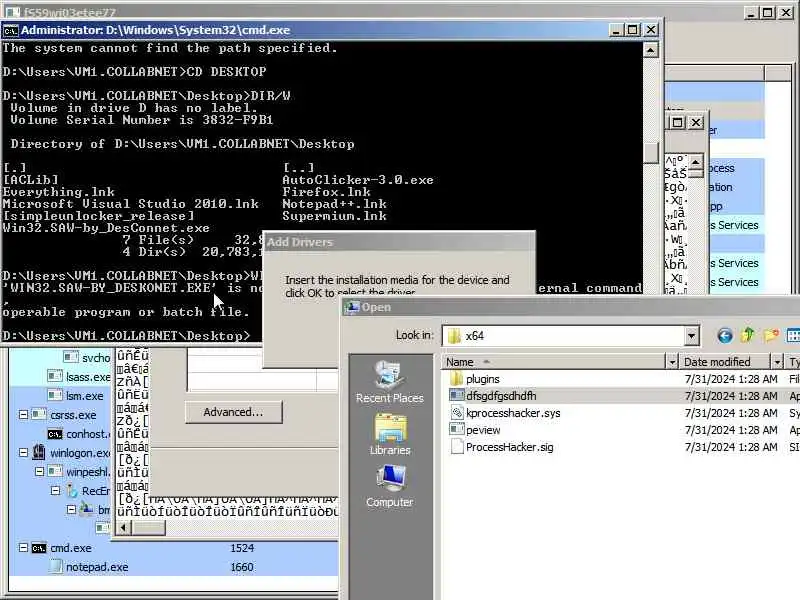The height and width of the screenshot is (600, 800).
Task: Click the Open dialog title bar
Action: pyautogui.click(x=570, y=308)
